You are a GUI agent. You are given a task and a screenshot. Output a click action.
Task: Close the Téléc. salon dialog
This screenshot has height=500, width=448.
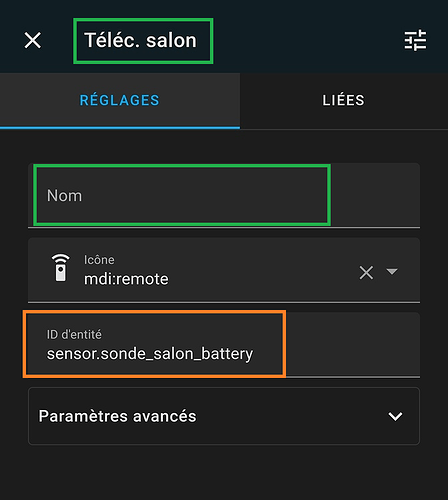(33, 40)
